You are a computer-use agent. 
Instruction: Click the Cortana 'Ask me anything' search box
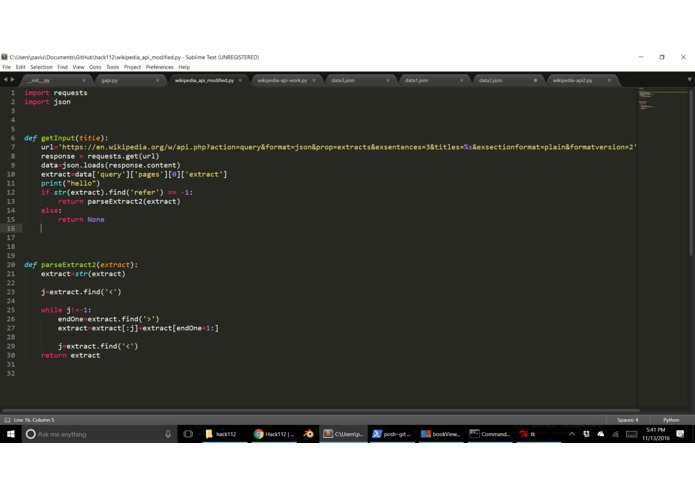99,434
